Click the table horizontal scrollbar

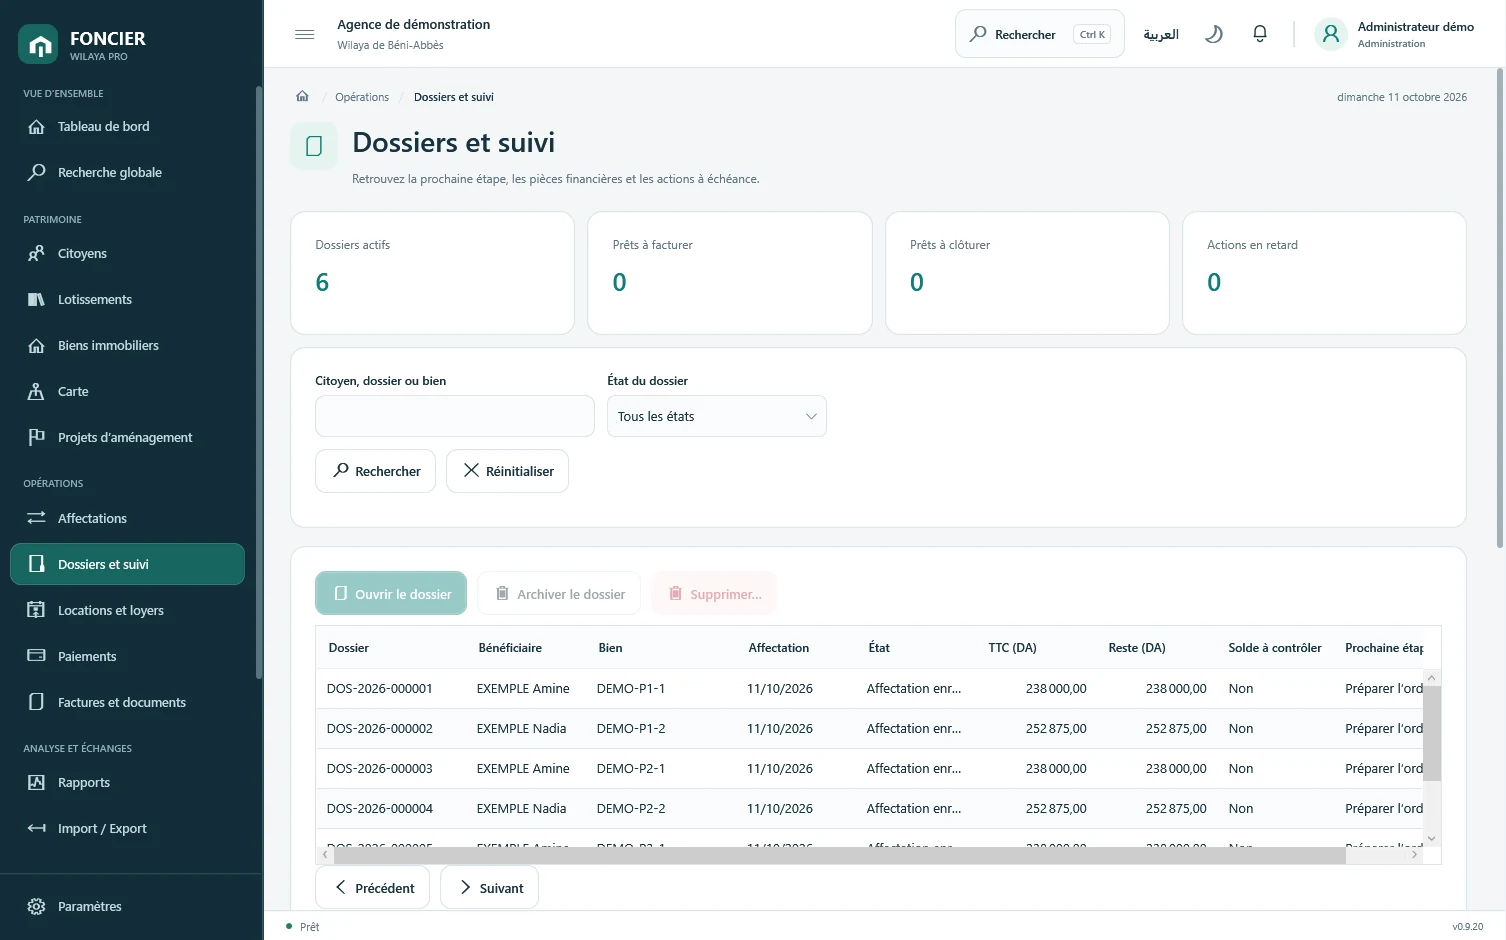840,855
